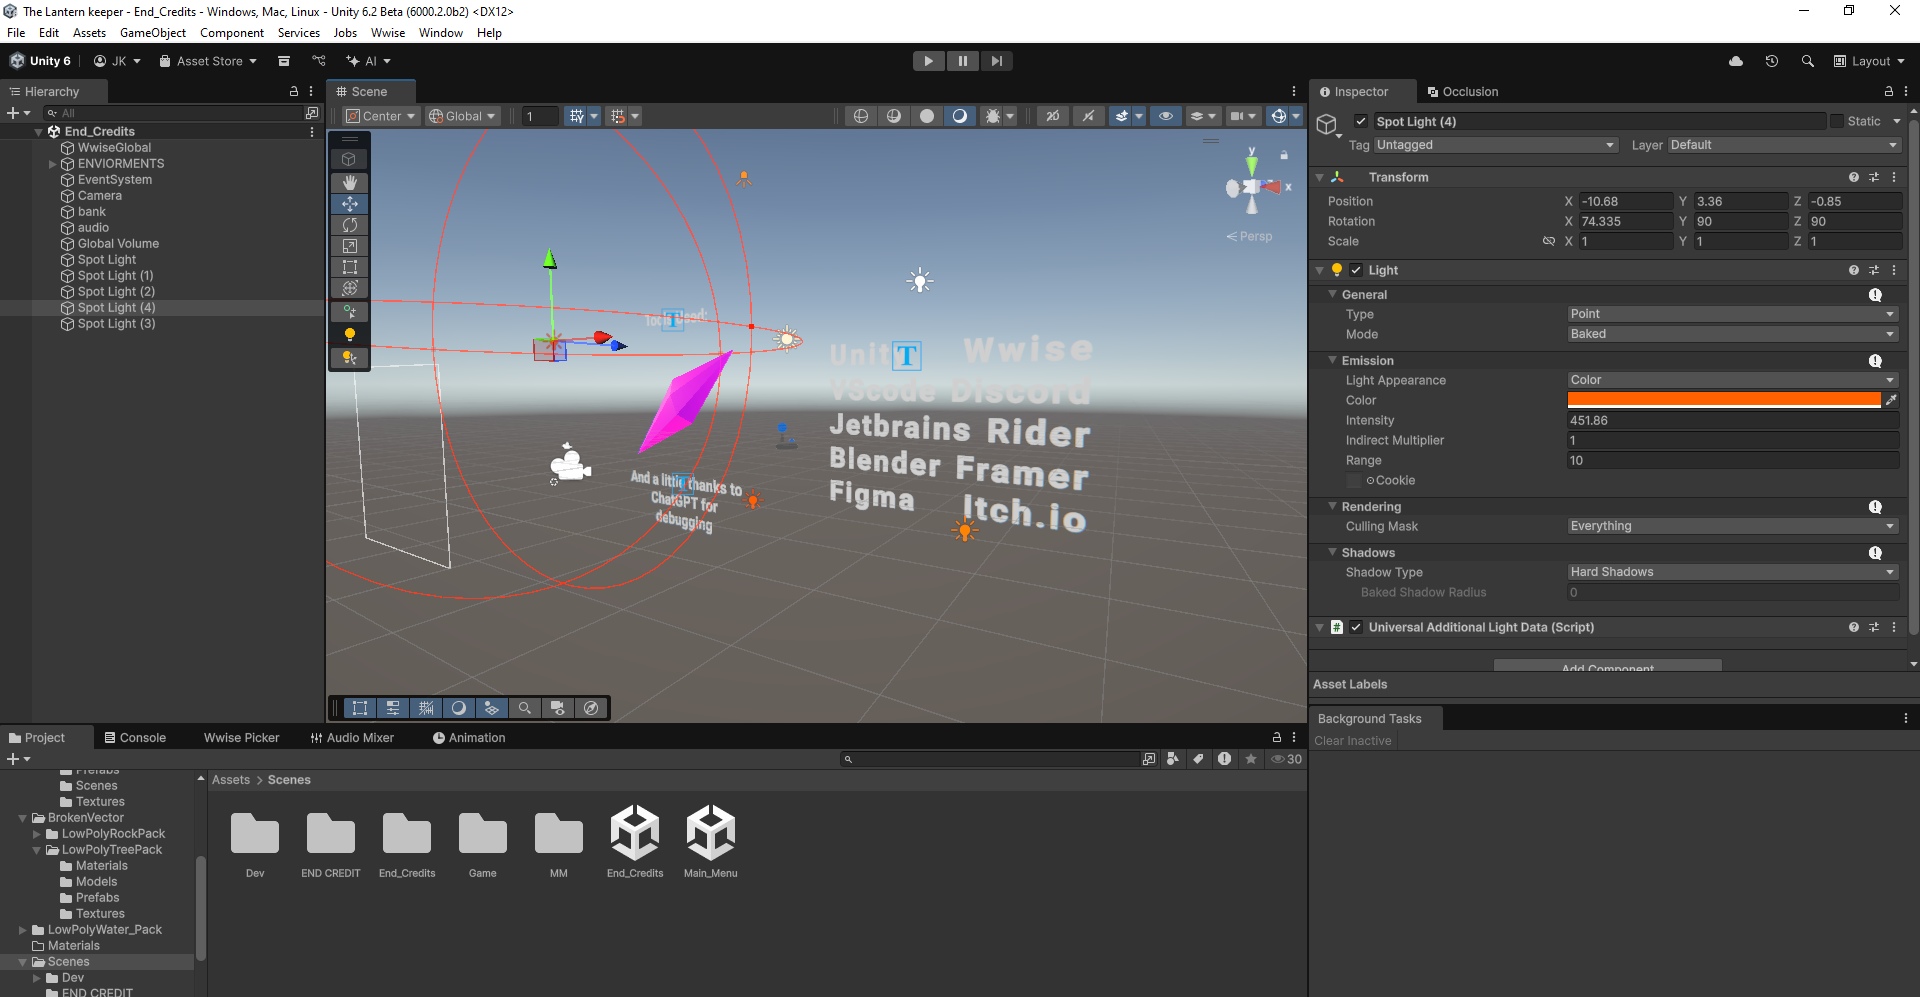Open the Component menu
Image resolution: width=1920 pixels, height=997 pixels.
point(232,33)
